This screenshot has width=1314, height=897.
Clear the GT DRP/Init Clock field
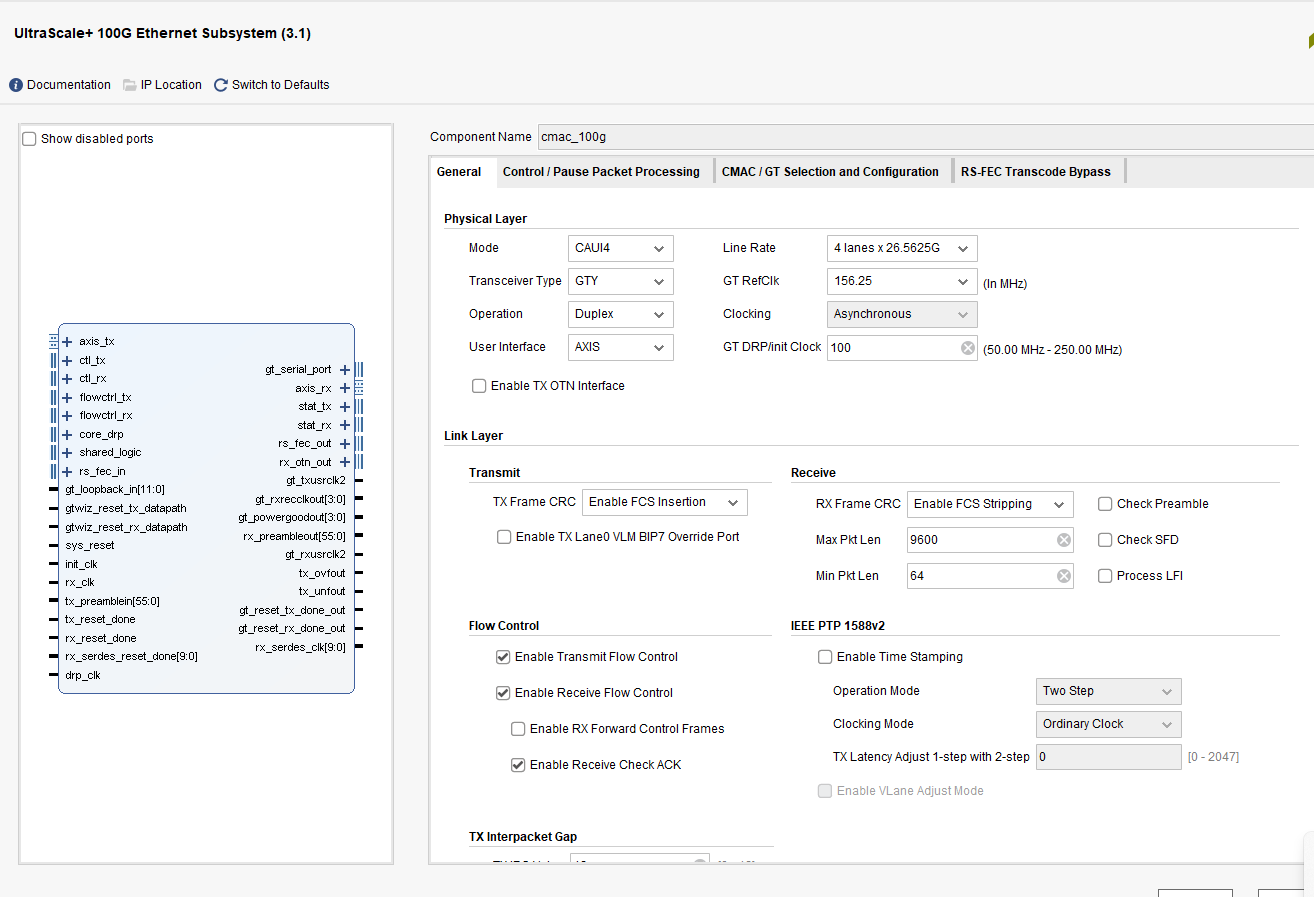967,348
